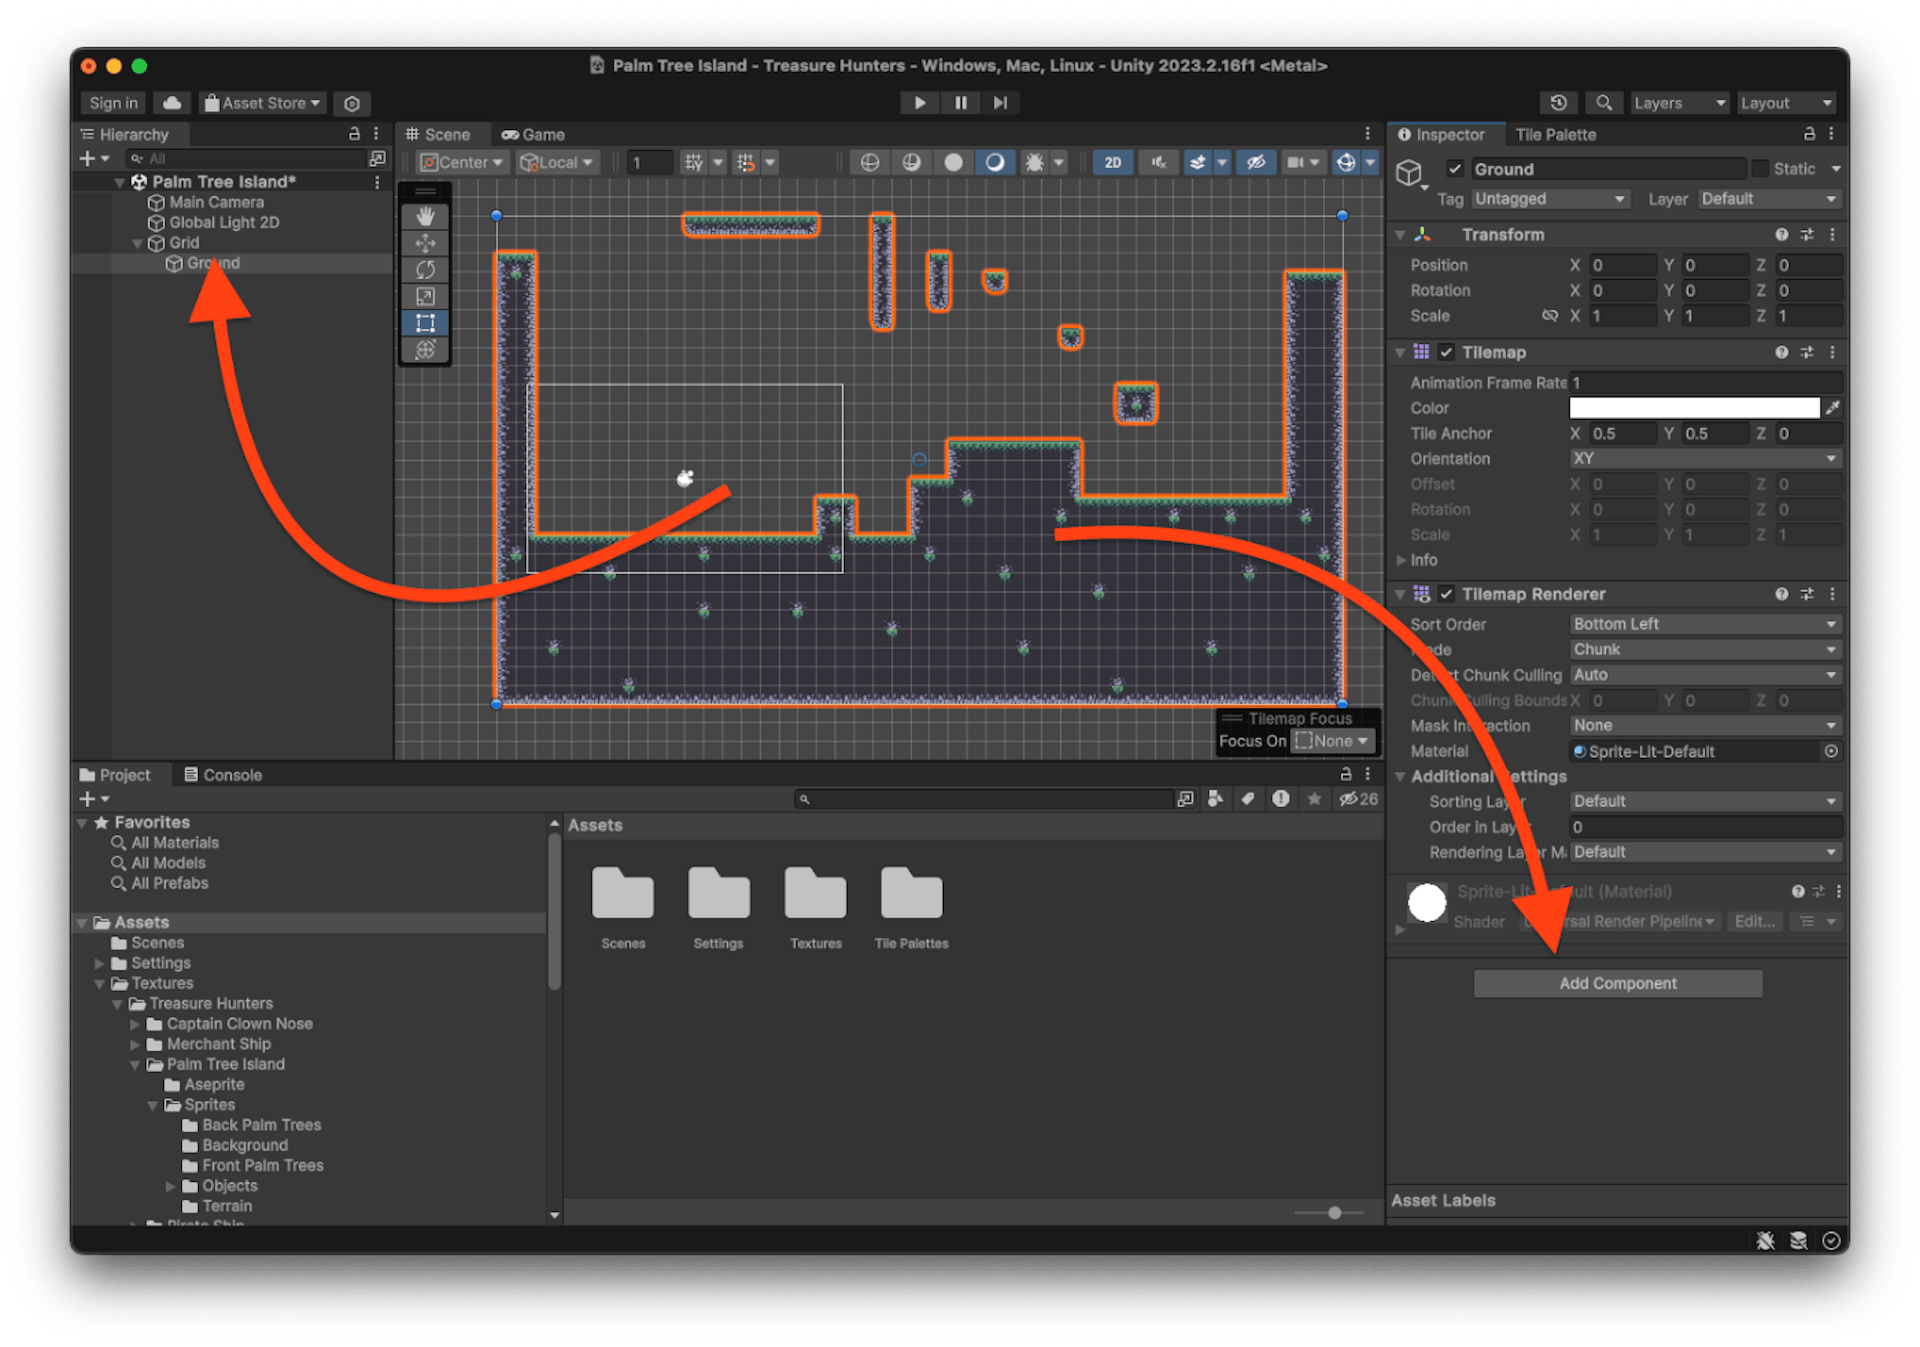The width and height of the screenshot is (1920, 1347).
Task: Open the Layers dropdown near the top right
Action: [1679, 103]
